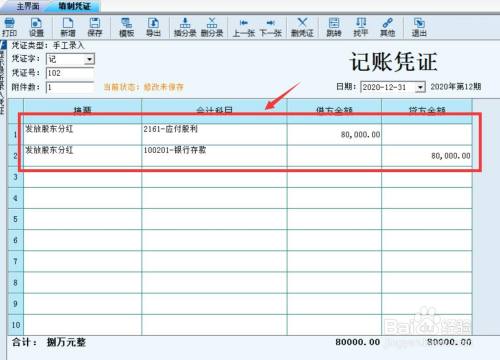Click the debit total 80000.00 at bottom
Image resolution: width=500 pixels, height=360 pixels.
pos(358,342)
